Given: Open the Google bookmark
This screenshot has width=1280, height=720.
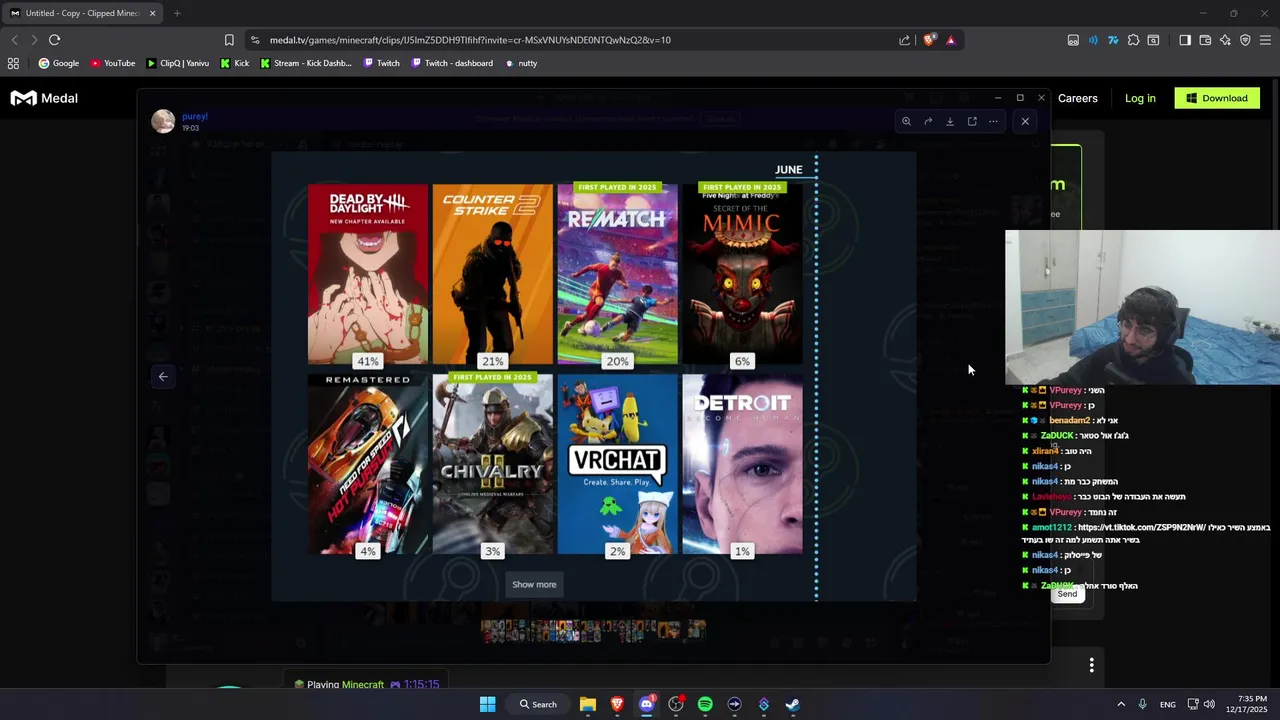Looking at the screenshot, I should click(59, 63).
